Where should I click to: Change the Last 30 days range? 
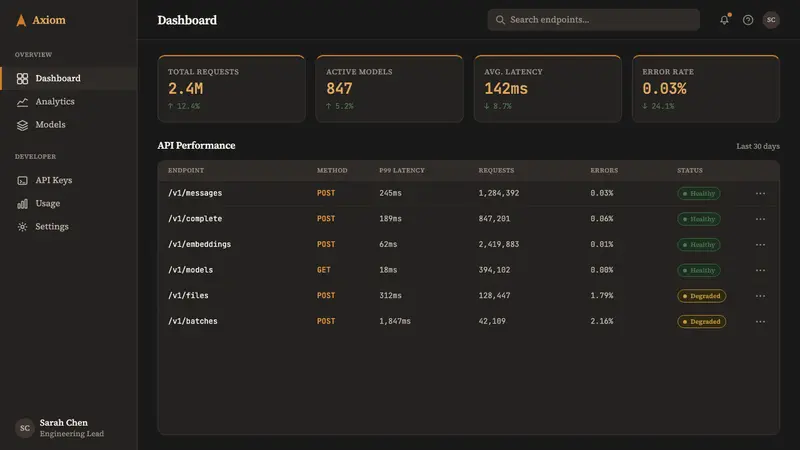(x=758, y=146)
